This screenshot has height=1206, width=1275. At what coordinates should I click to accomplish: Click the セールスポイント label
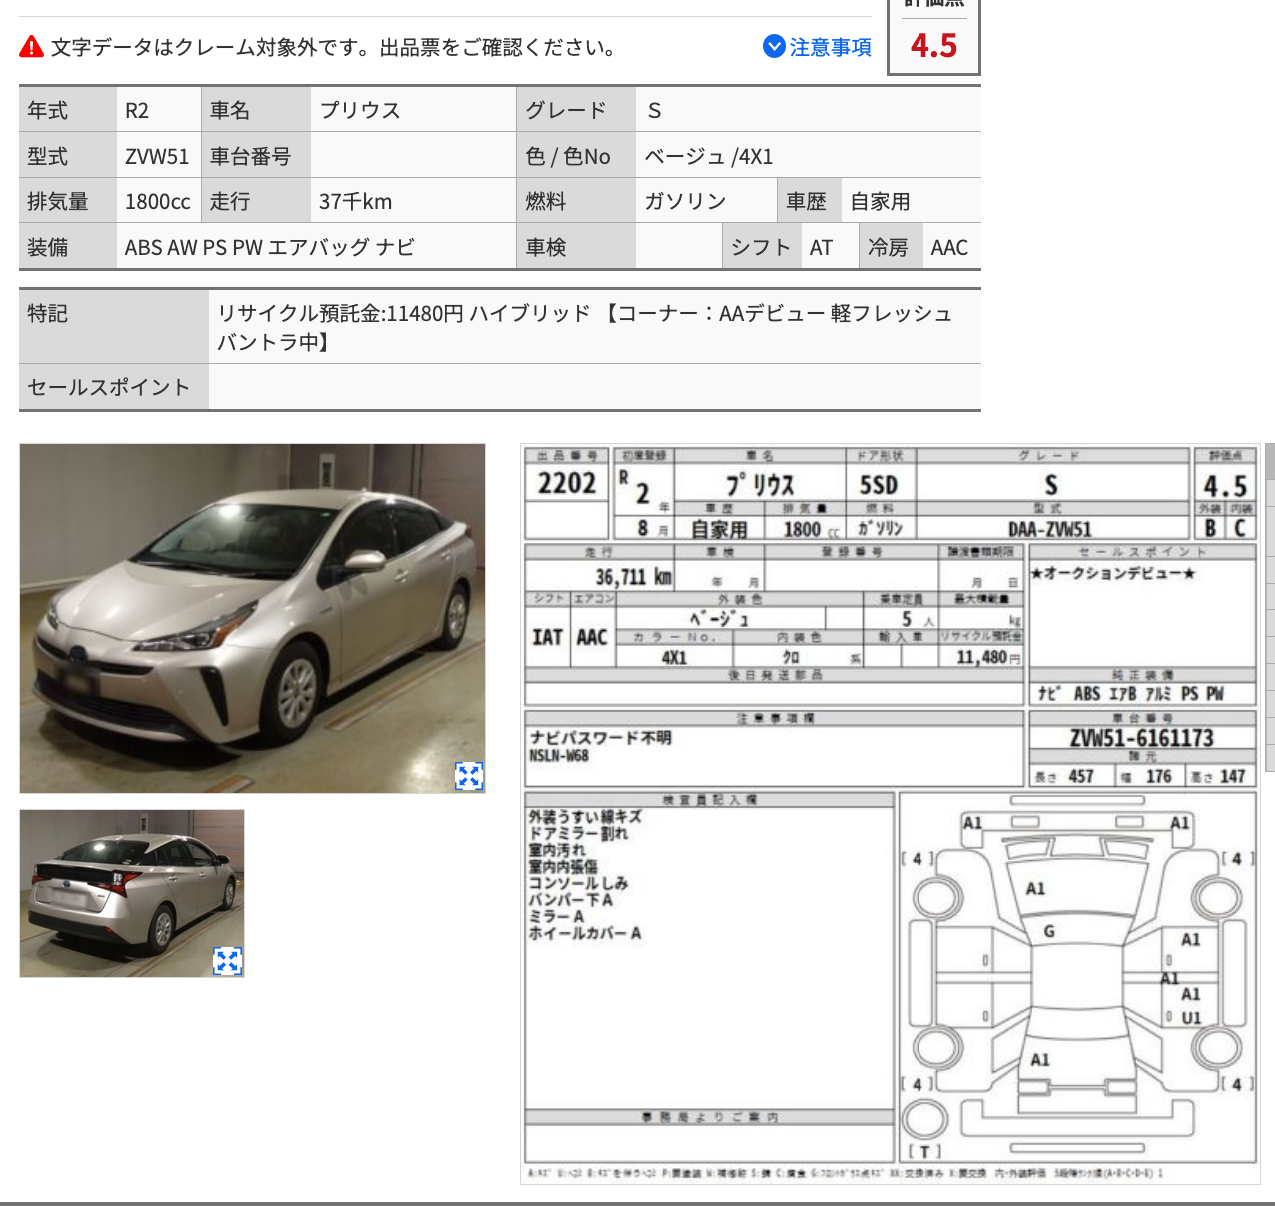pyautogui.click(x=109, y=387)
